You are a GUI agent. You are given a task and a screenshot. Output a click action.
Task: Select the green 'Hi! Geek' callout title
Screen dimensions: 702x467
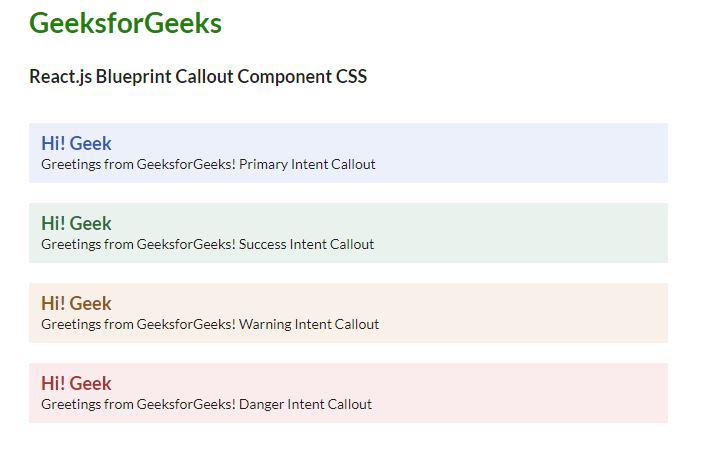76,223
